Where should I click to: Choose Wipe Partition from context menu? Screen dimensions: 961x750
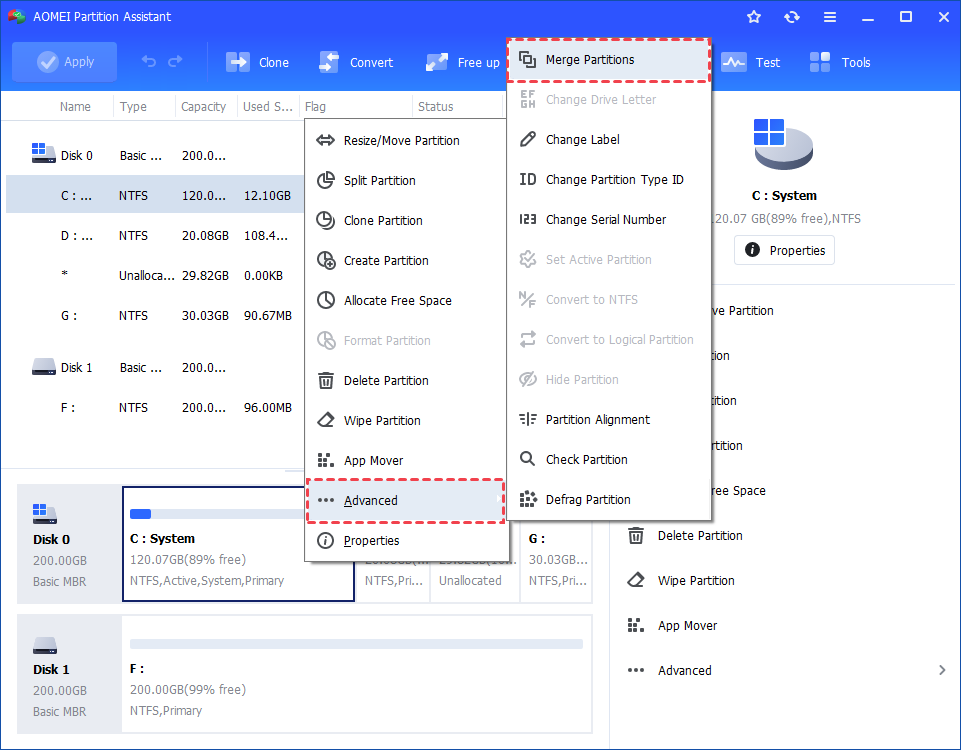(x=406, y=421)
